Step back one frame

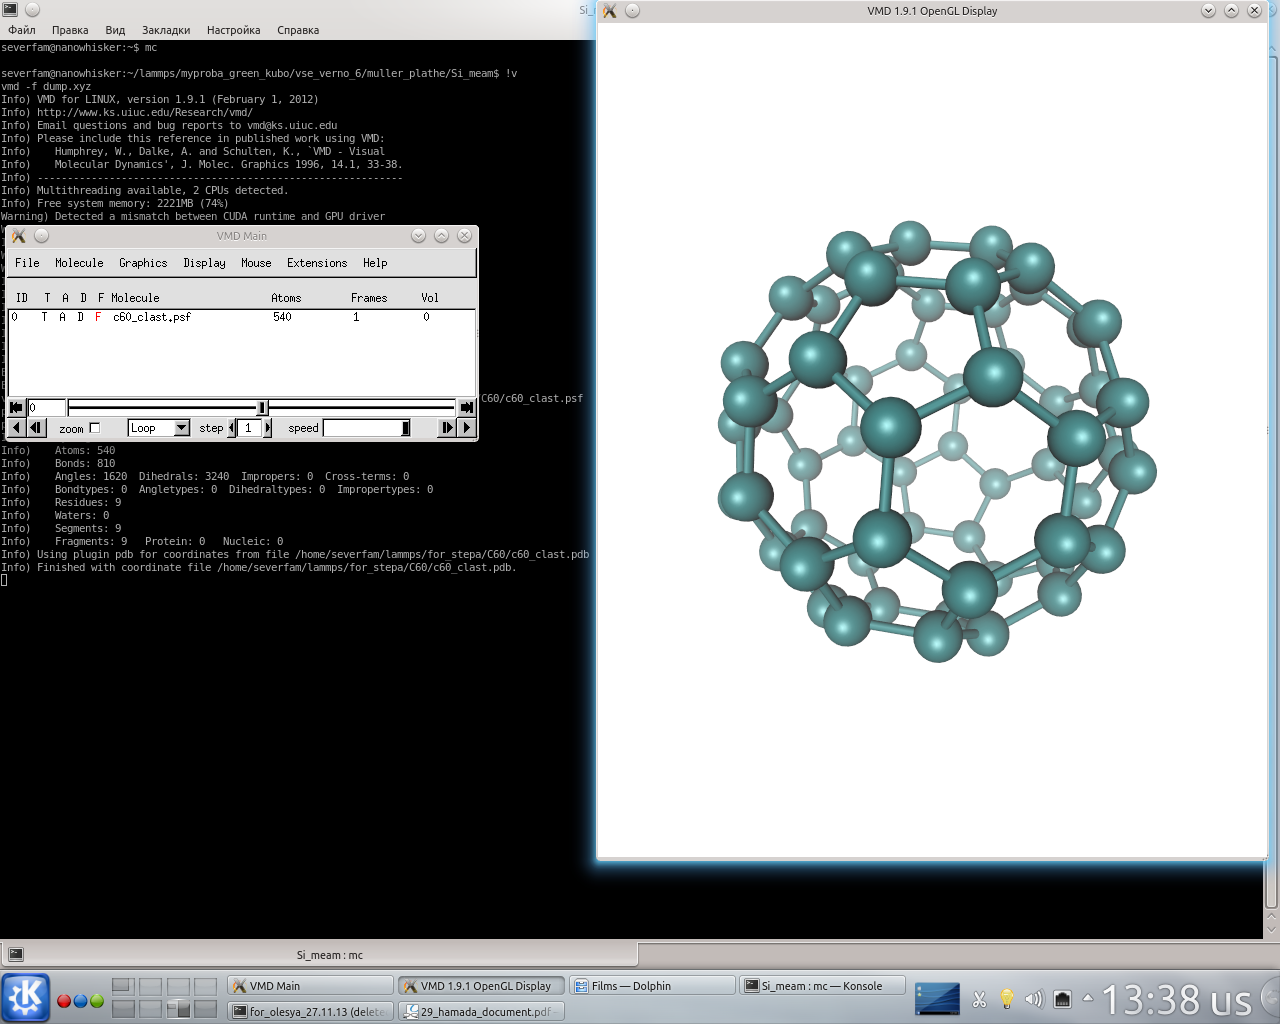(x=36, y=428)
